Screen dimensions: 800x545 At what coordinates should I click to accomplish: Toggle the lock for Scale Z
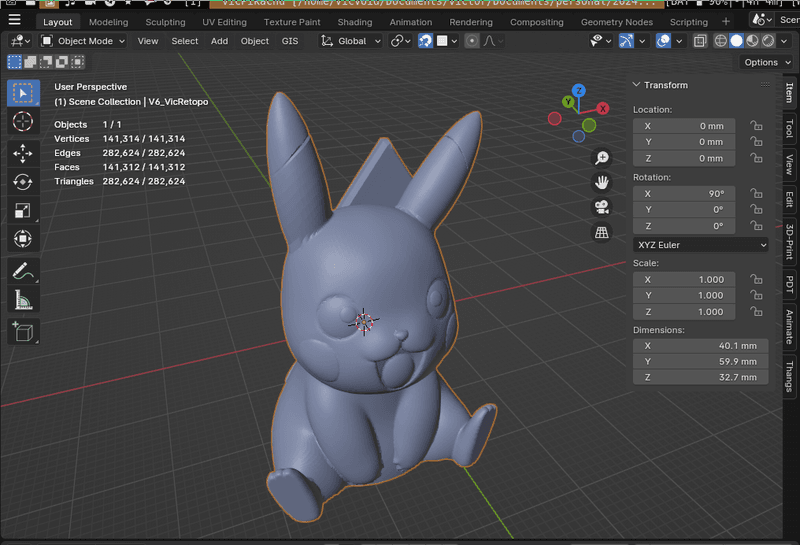pos(757,312)
